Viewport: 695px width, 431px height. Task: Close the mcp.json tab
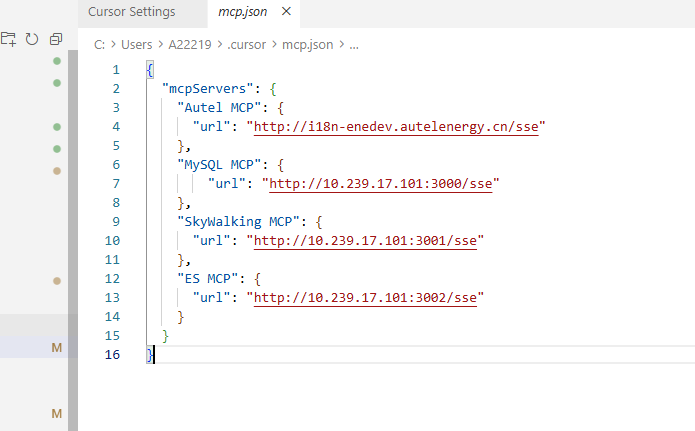click(286, 11)
